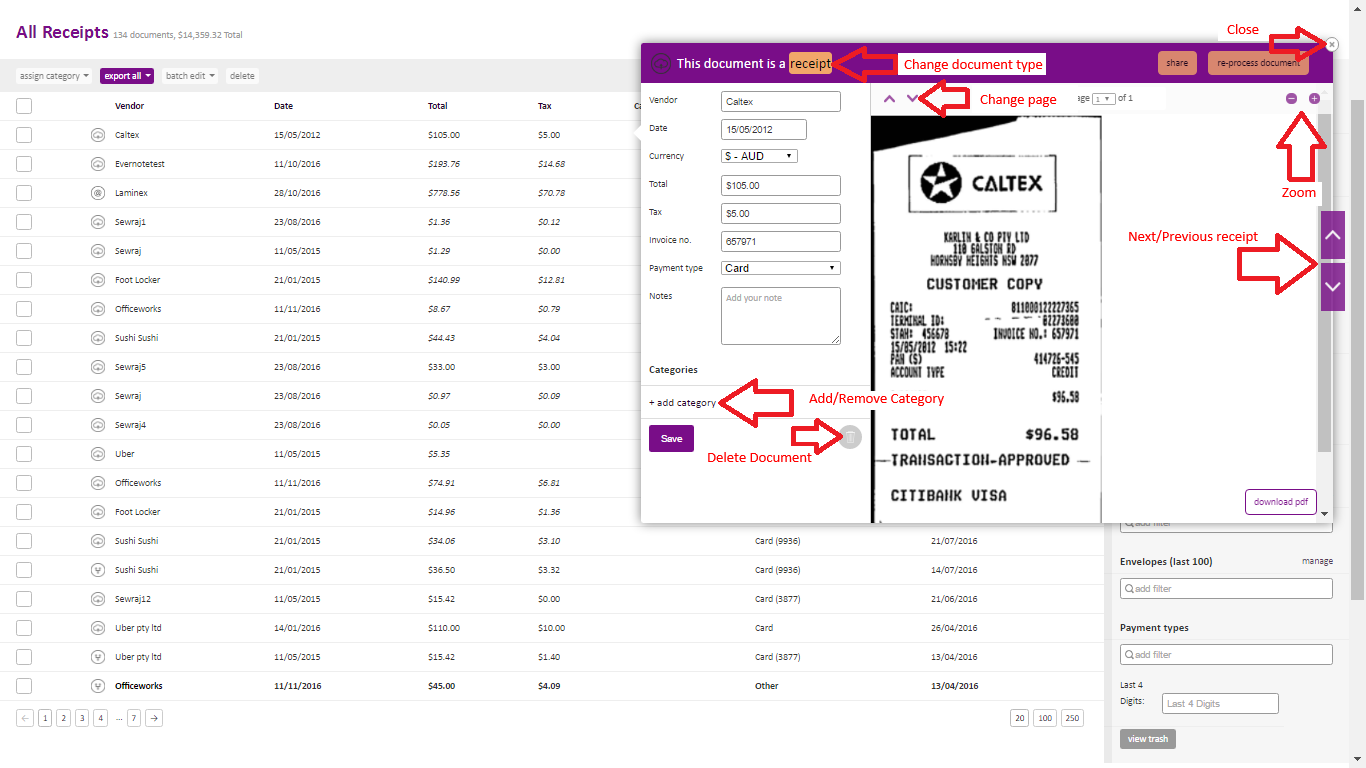
Task: Tick the checkbox for Officeworks $45.00 row
Action: [x=24, y=686]
